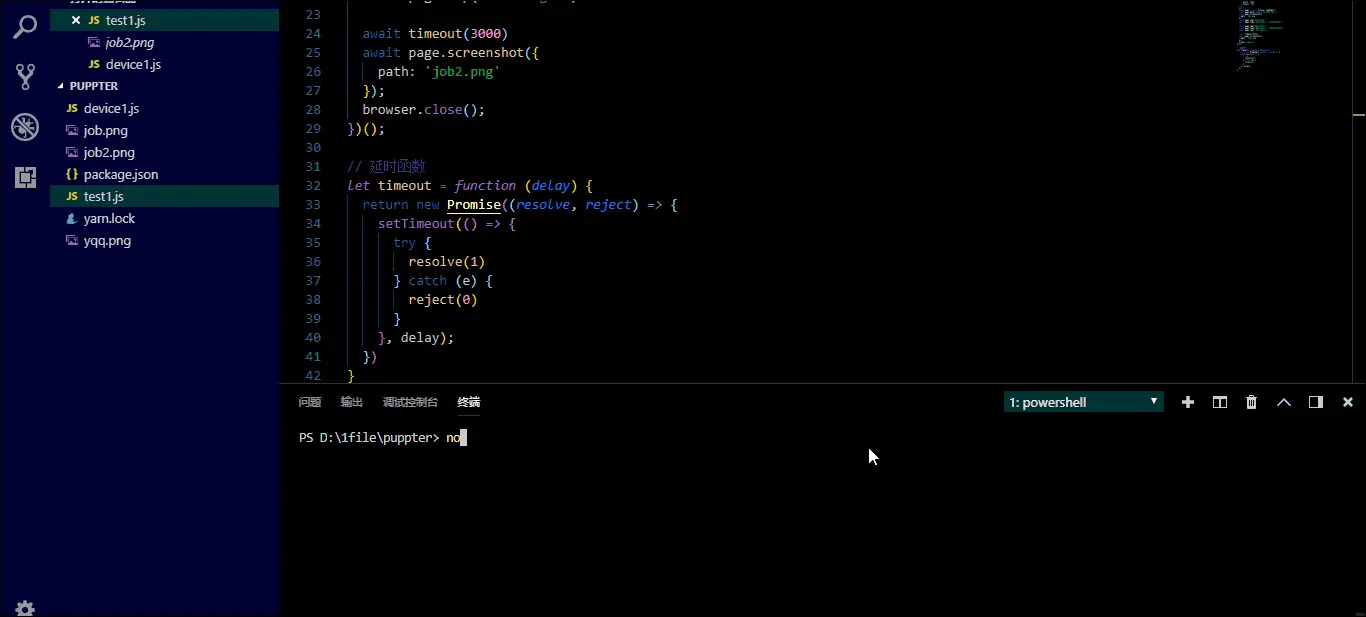Open the Source Control view
This screenshot has width=1366, height=617.
click(x=25, y=76)
